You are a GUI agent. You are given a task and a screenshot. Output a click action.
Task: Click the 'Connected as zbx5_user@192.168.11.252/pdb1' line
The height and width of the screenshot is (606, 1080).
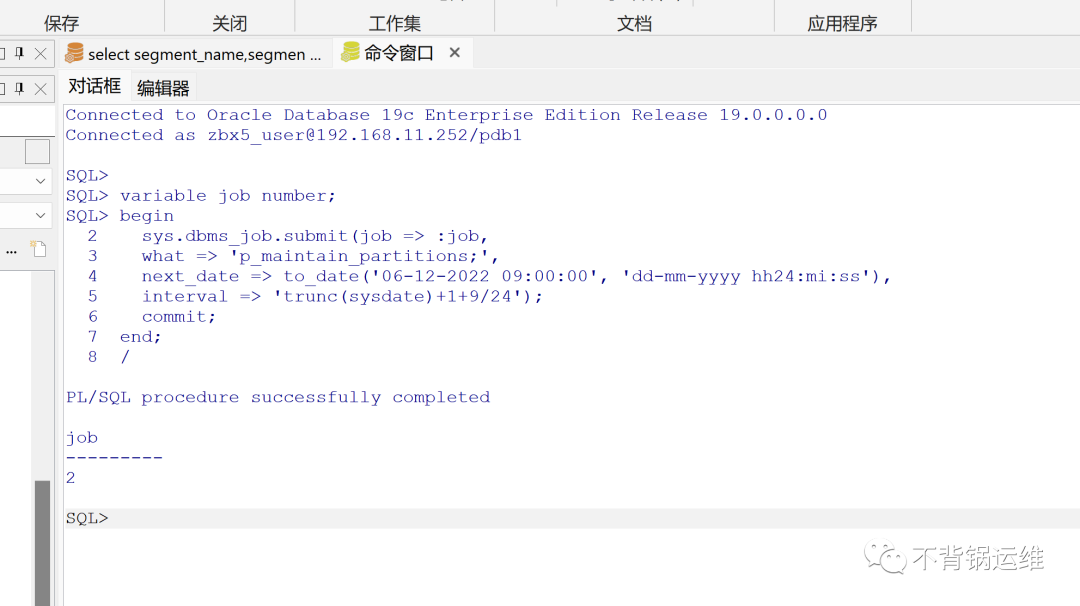293,135
